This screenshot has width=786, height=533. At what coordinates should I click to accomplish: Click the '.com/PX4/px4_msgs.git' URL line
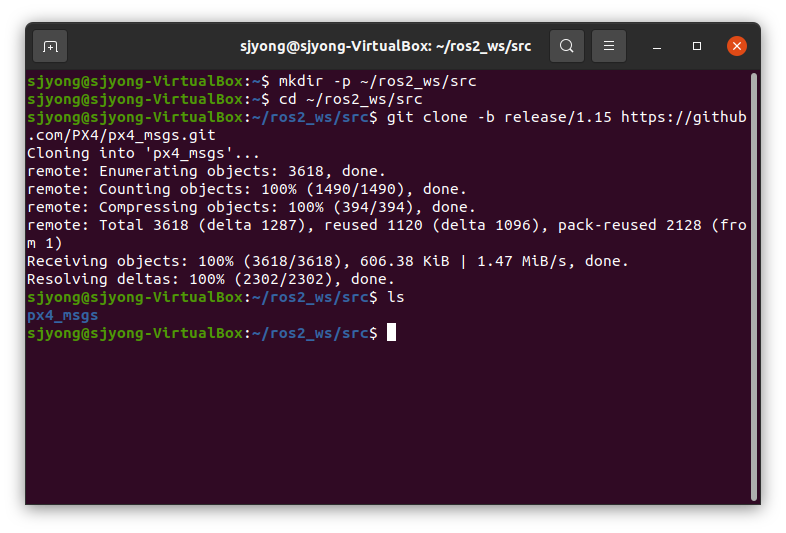[121, 135]
